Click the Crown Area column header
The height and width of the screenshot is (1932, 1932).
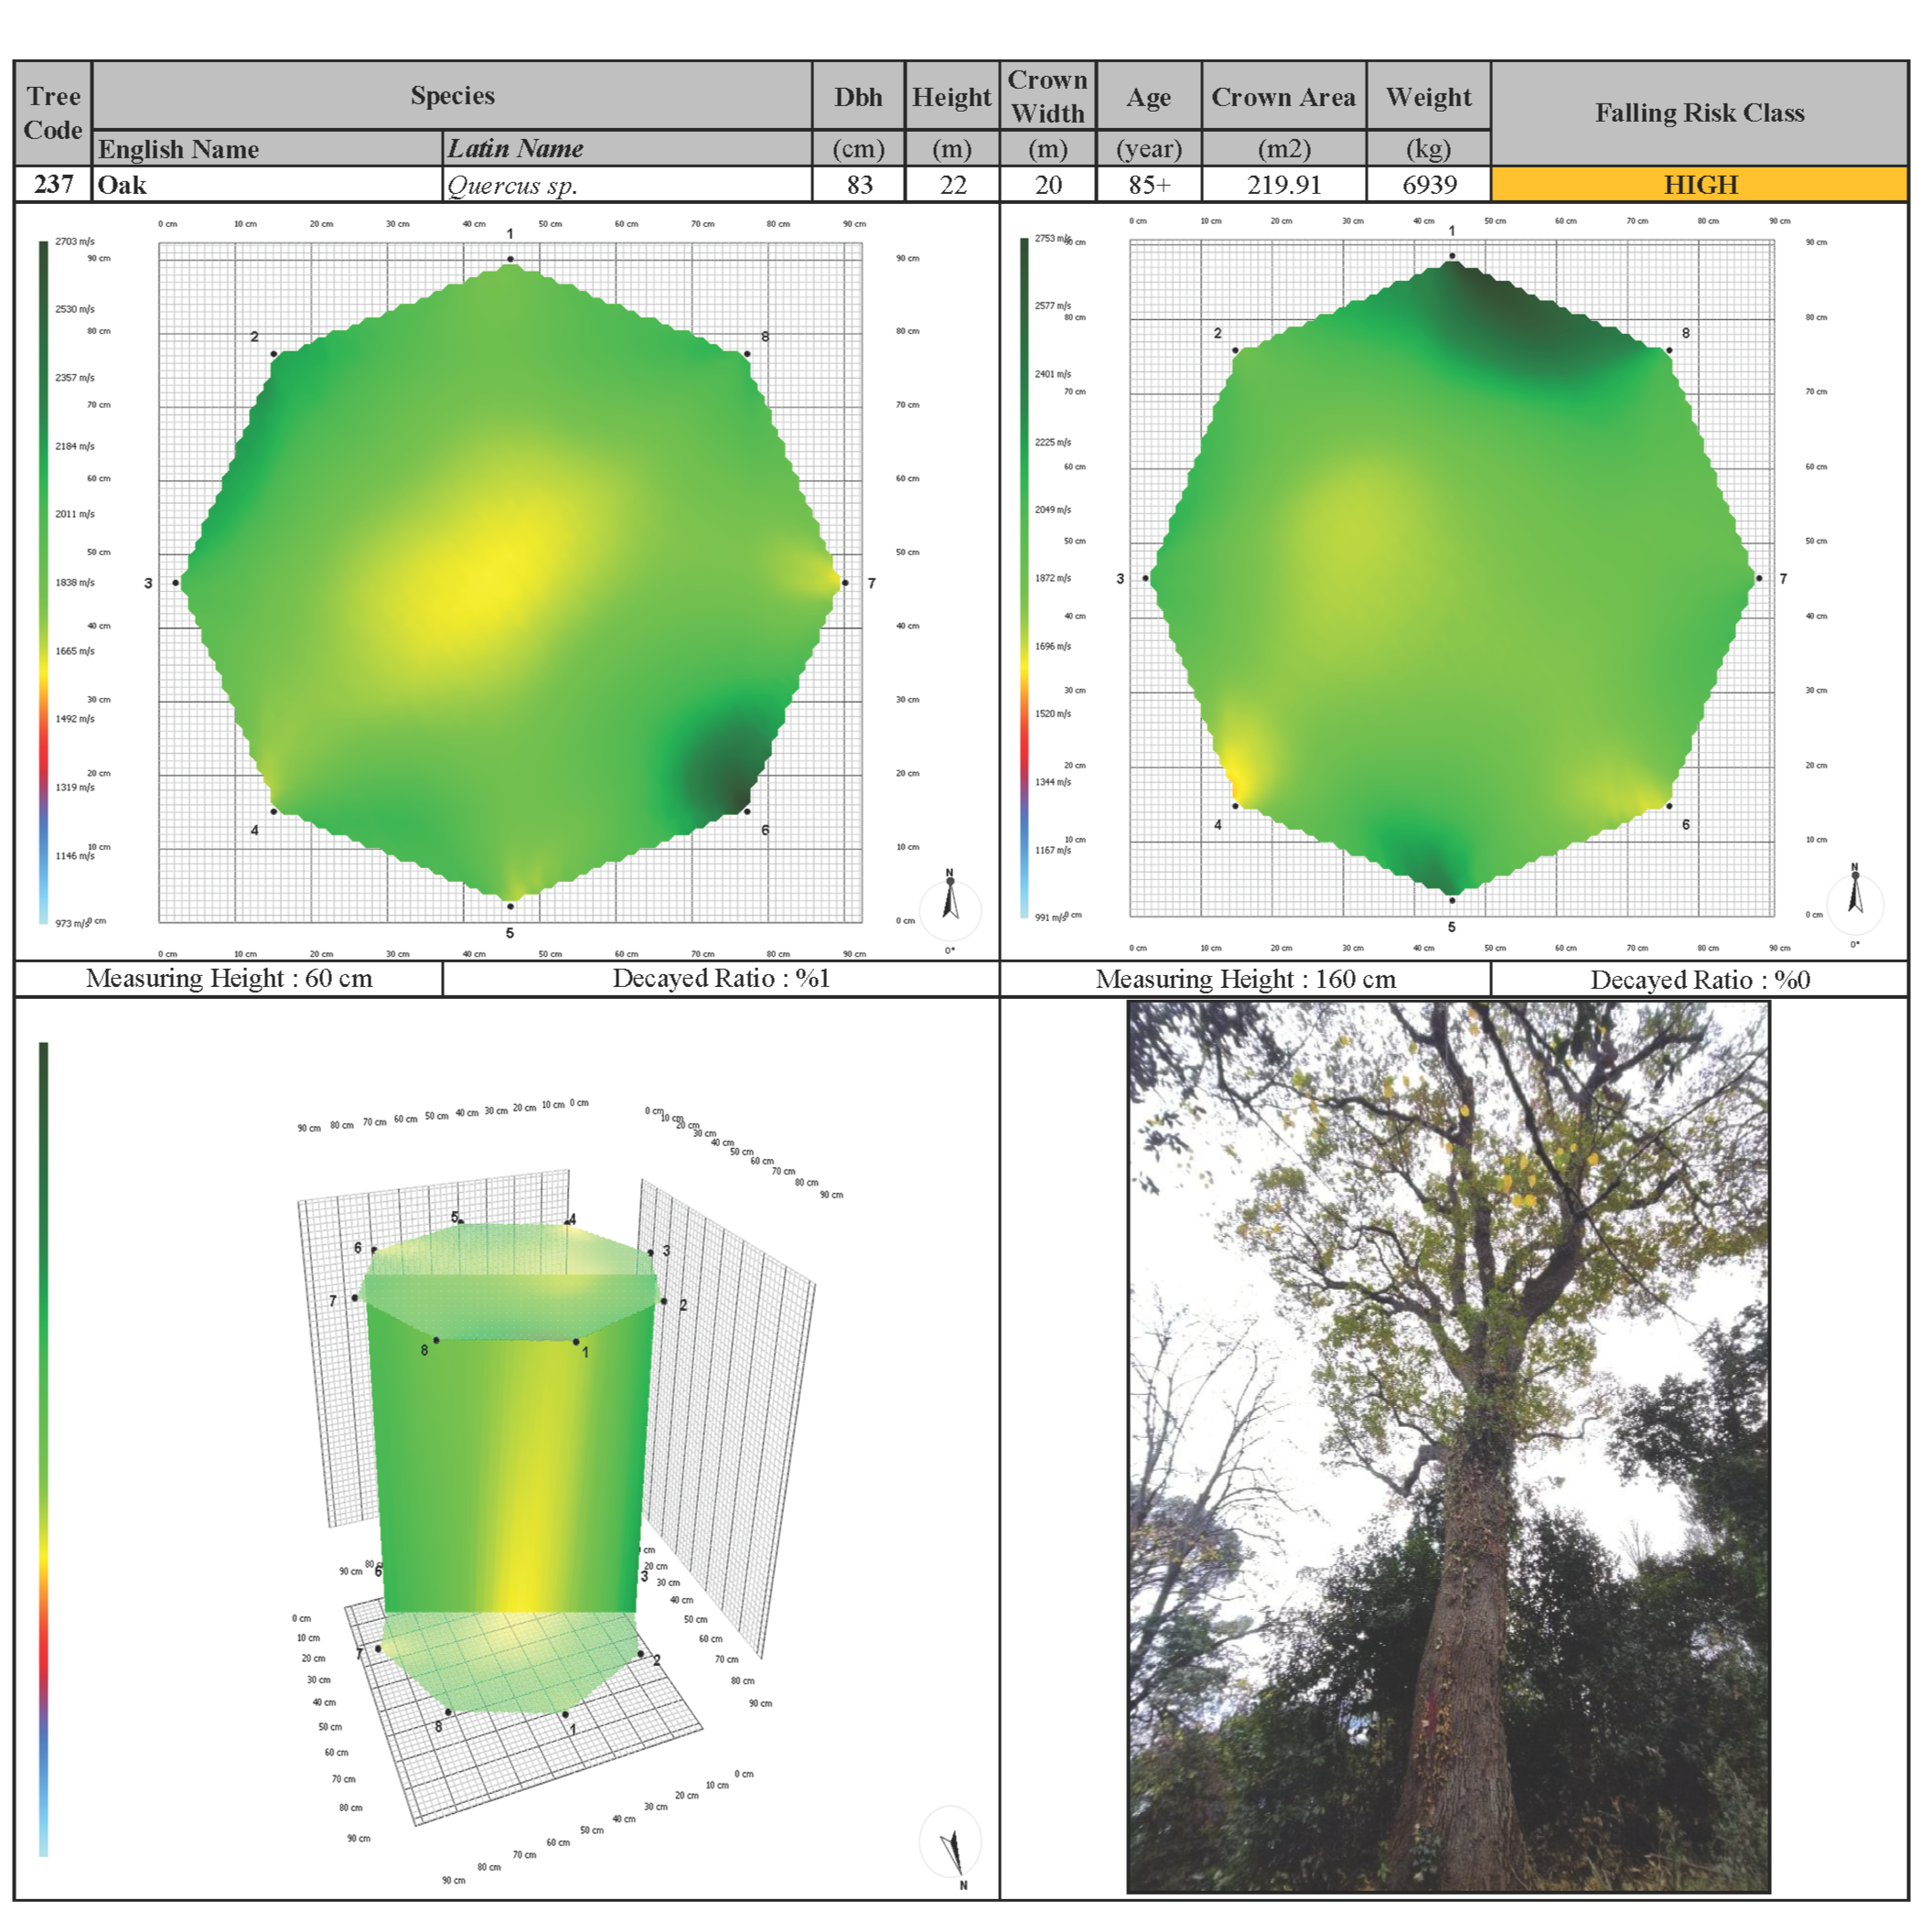(x=1283, y=97)
